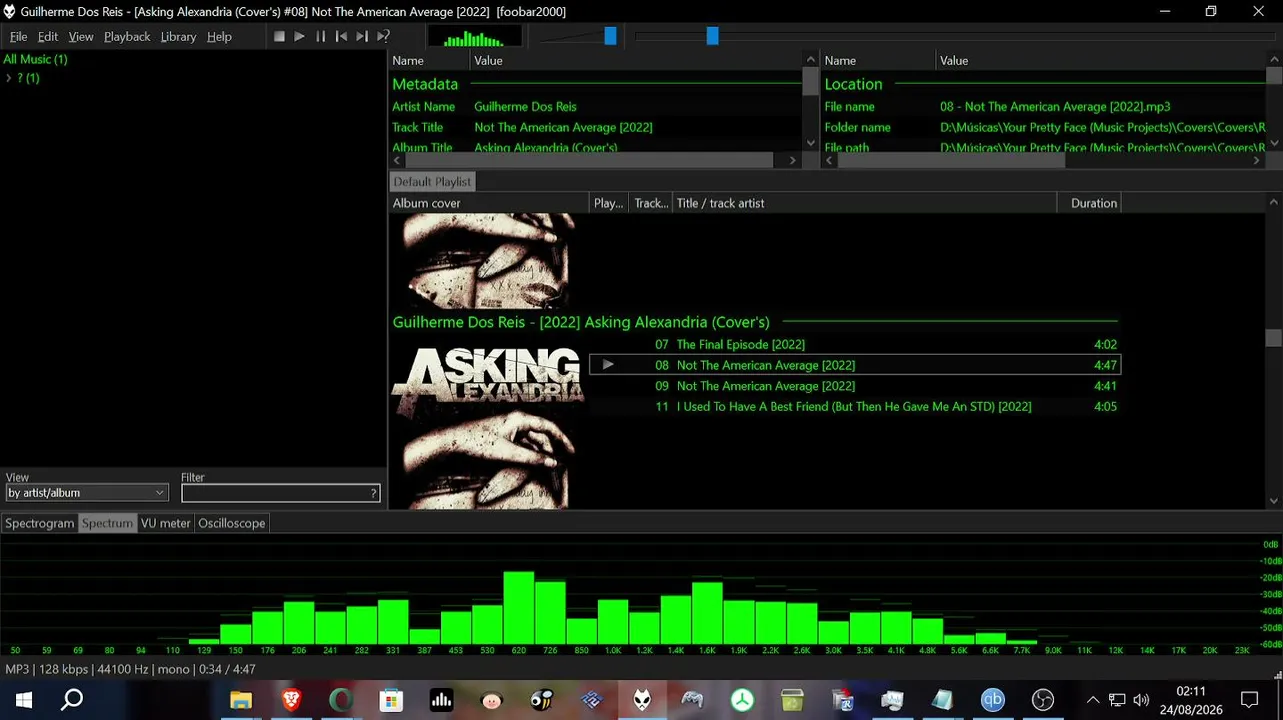Image resolution: width=1283 pixels, height=720 pixels.
Task: Expand the '? (1)' library tree node
Action: [x=9, y=78]
